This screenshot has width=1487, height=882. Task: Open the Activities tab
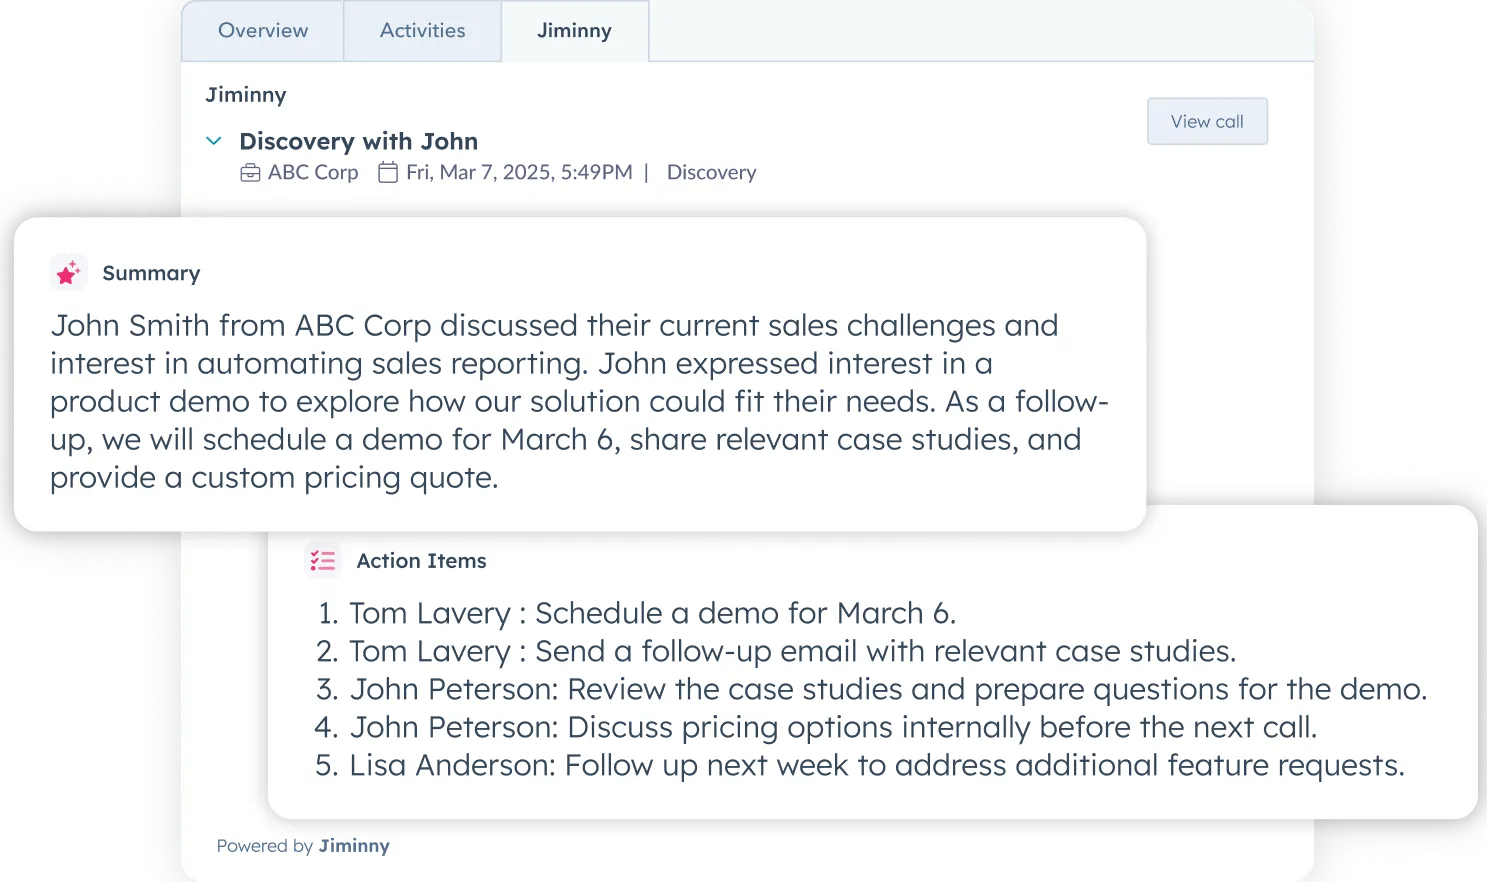[x=422, y=30]
